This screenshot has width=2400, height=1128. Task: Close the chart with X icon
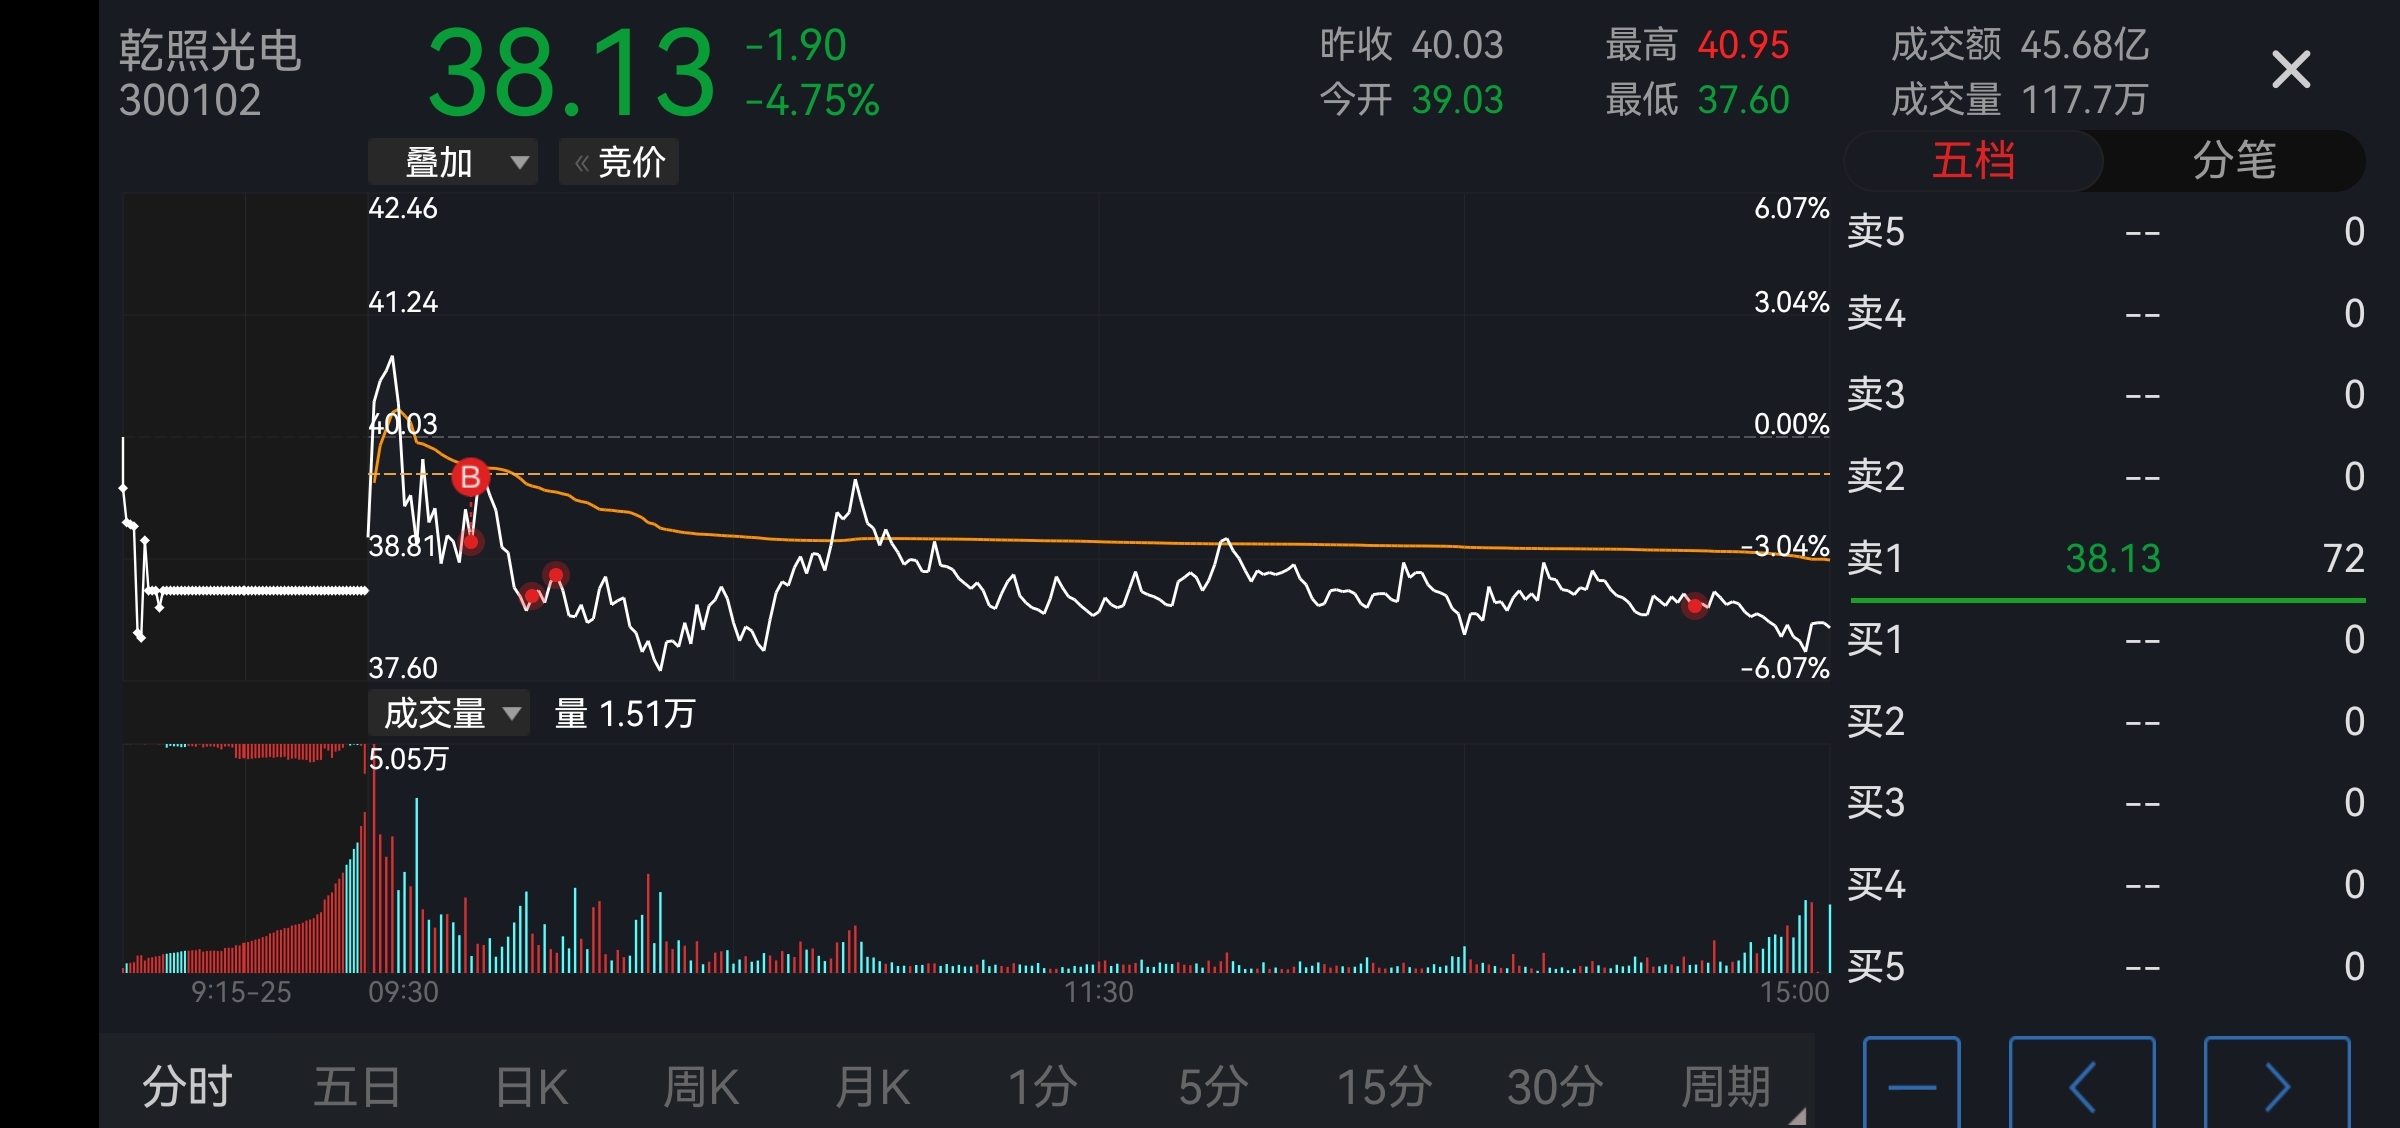[x=2290, y=70]
